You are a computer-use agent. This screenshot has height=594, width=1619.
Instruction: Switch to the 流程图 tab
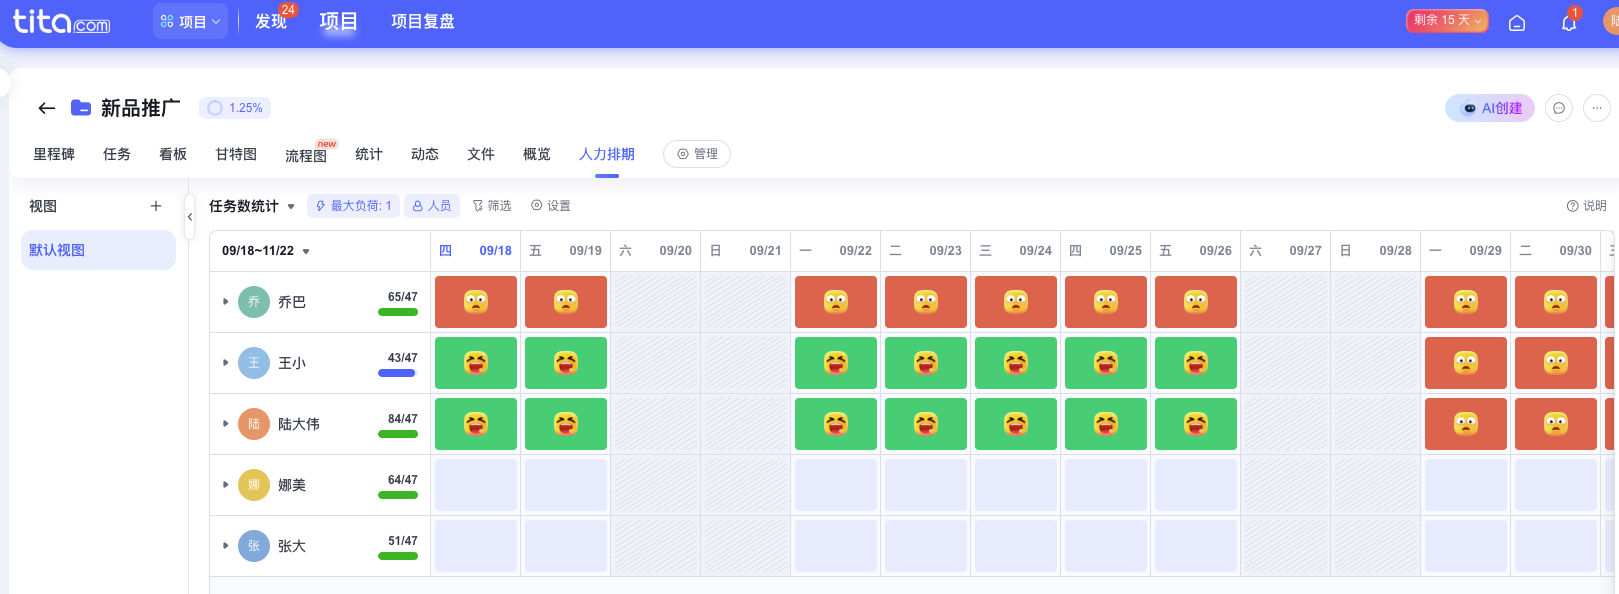306,156
